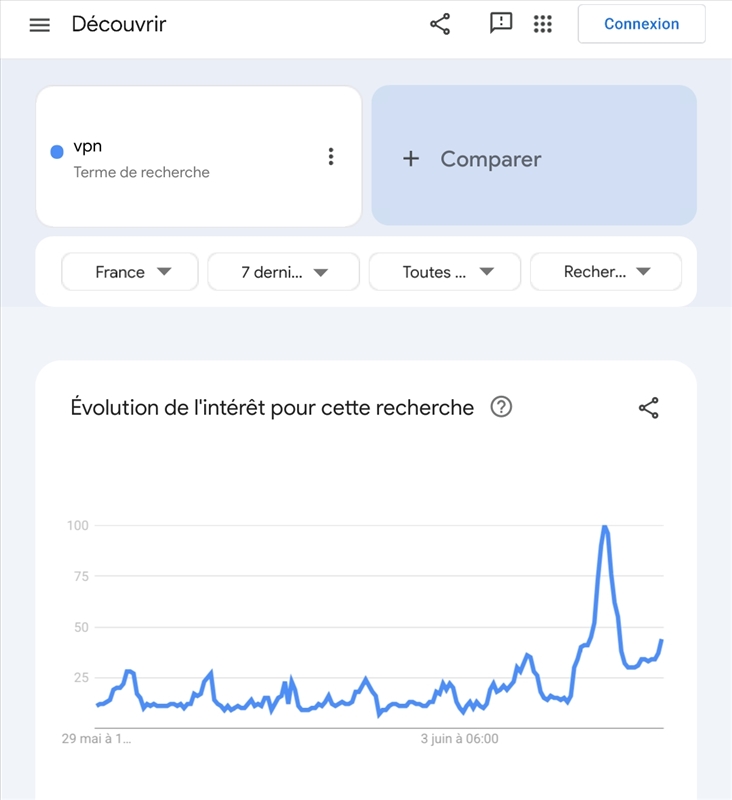Expand the France country dropdown

pos(130,272)
